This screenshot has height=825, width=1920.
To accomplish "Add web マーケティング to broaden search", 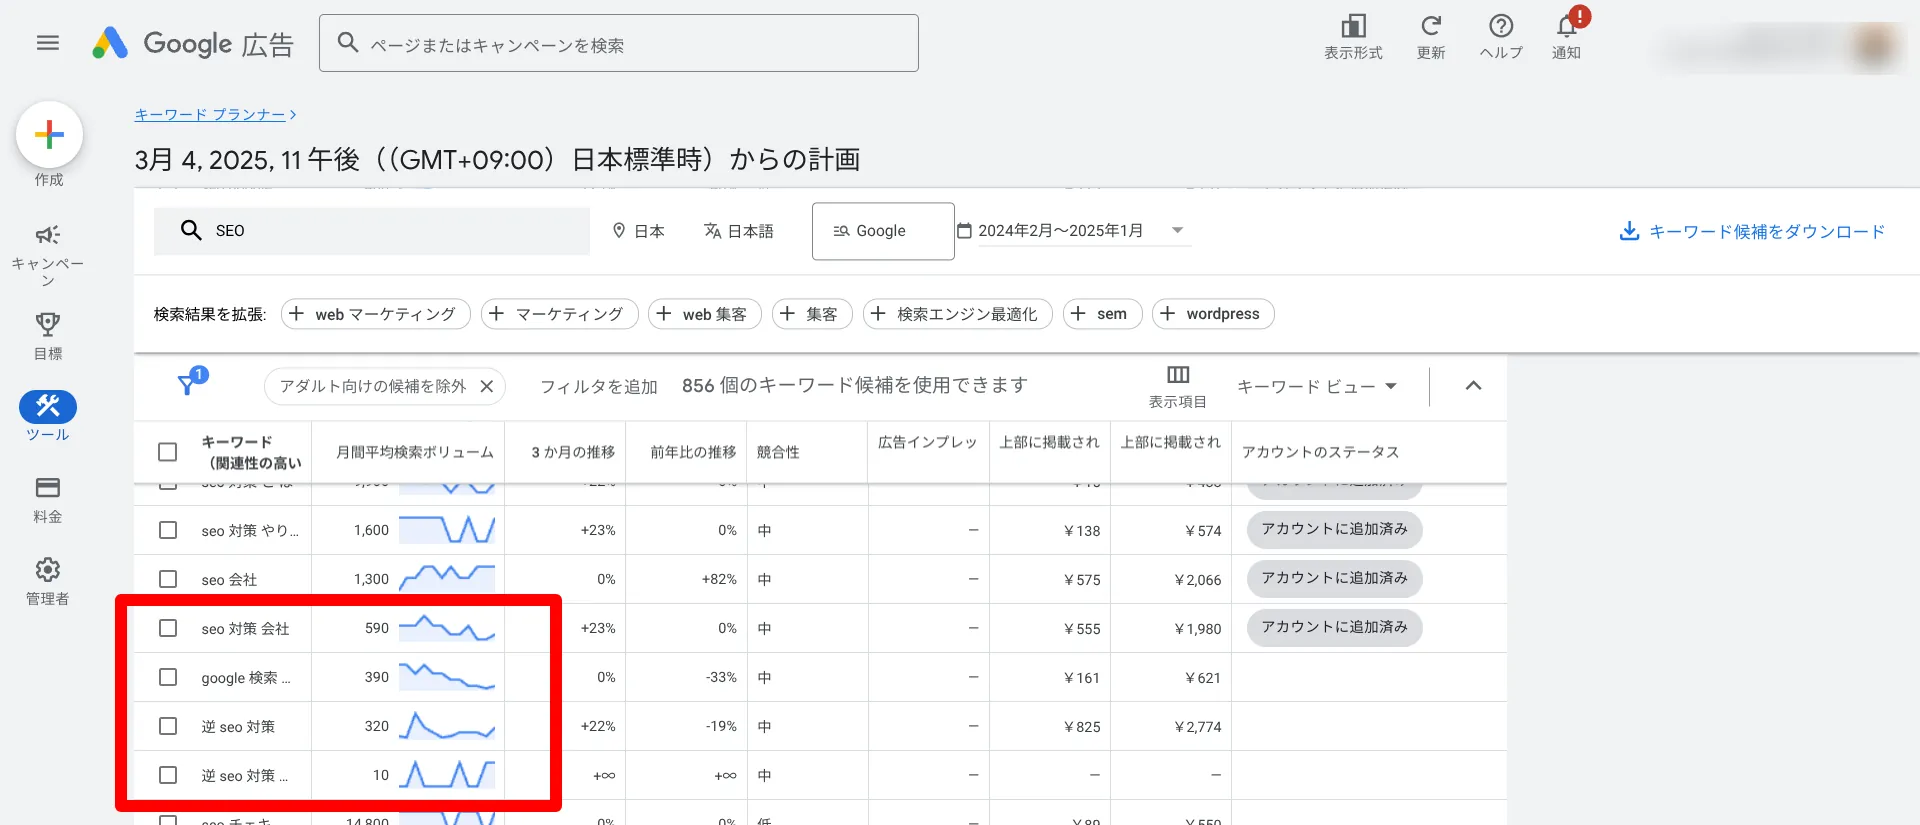I will [x=375, y=314].
